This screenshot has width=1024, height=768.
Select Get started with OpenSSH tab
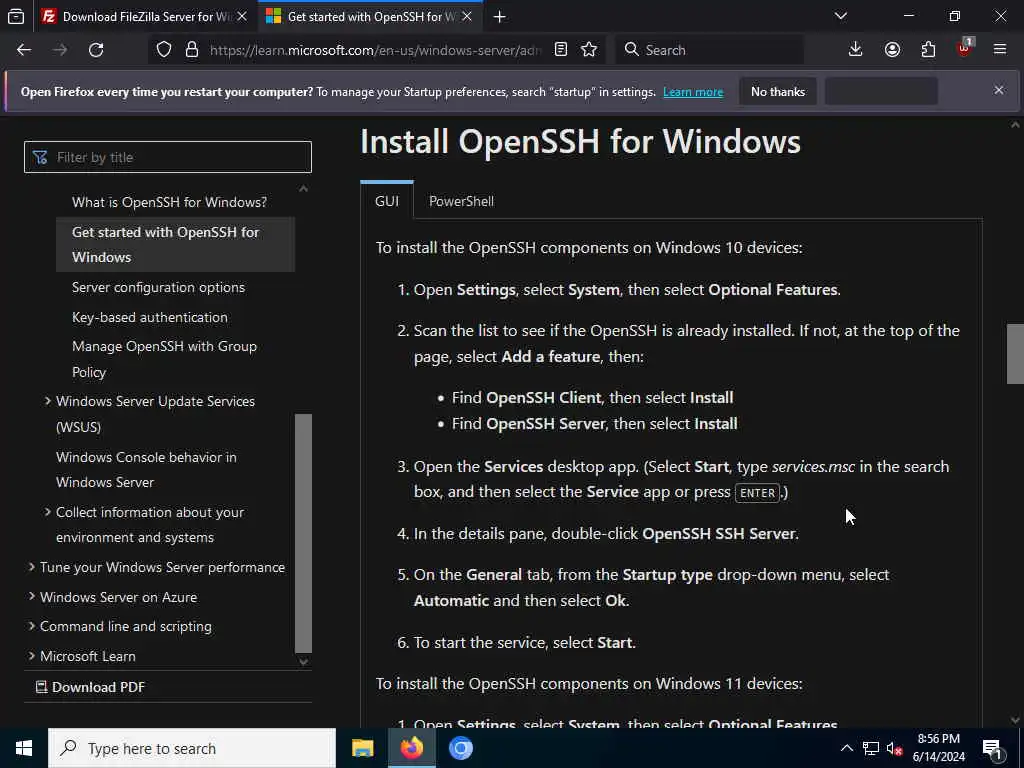370,16
